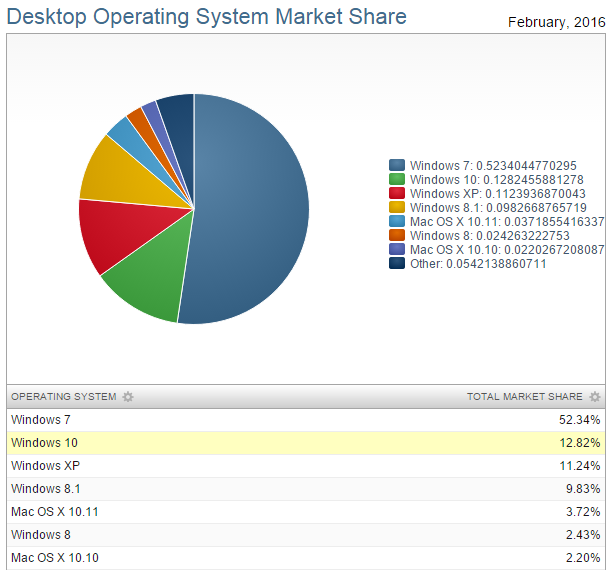Sort by the OPERATING SYSTEM column header
This screenshot has height=578, width=612.
(x=64, y=397)
